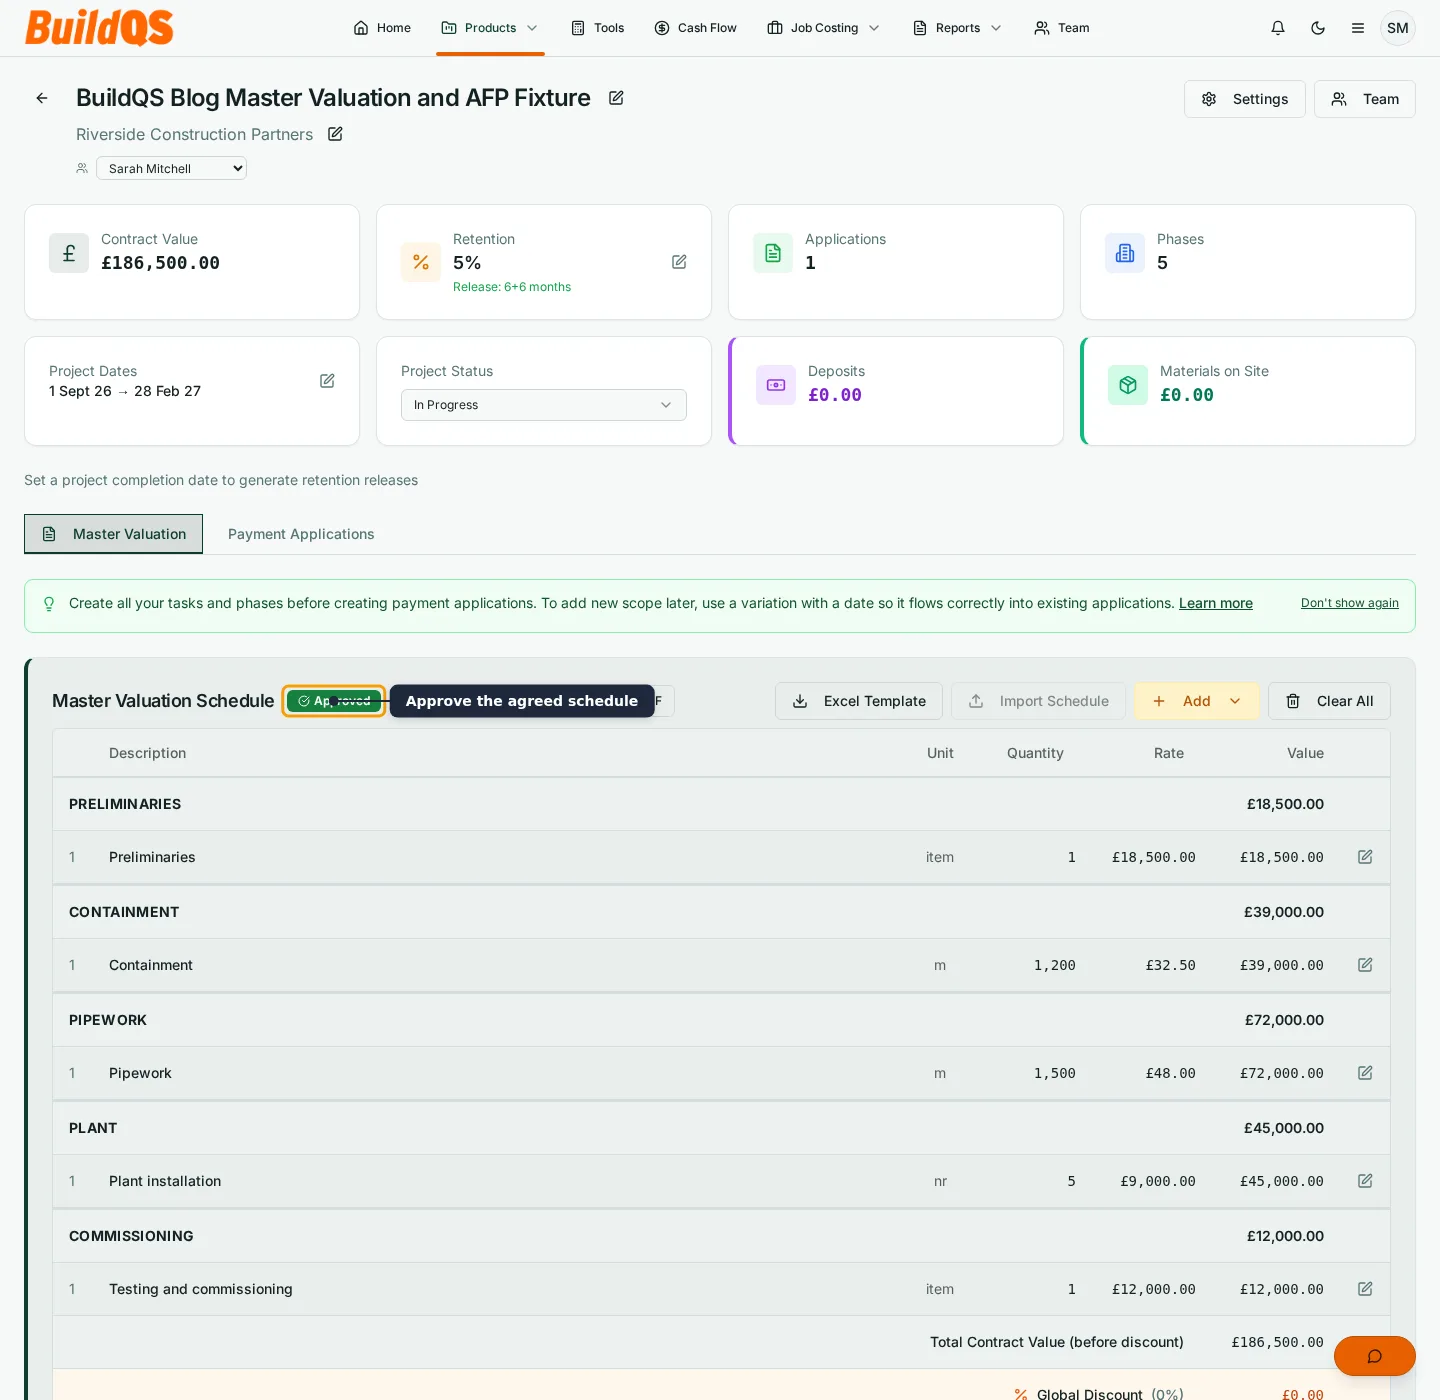Image resolution: width=1440 pixels, height=1400 pixels.
Task: Select the Master Valuation tab
Action: 114,534
